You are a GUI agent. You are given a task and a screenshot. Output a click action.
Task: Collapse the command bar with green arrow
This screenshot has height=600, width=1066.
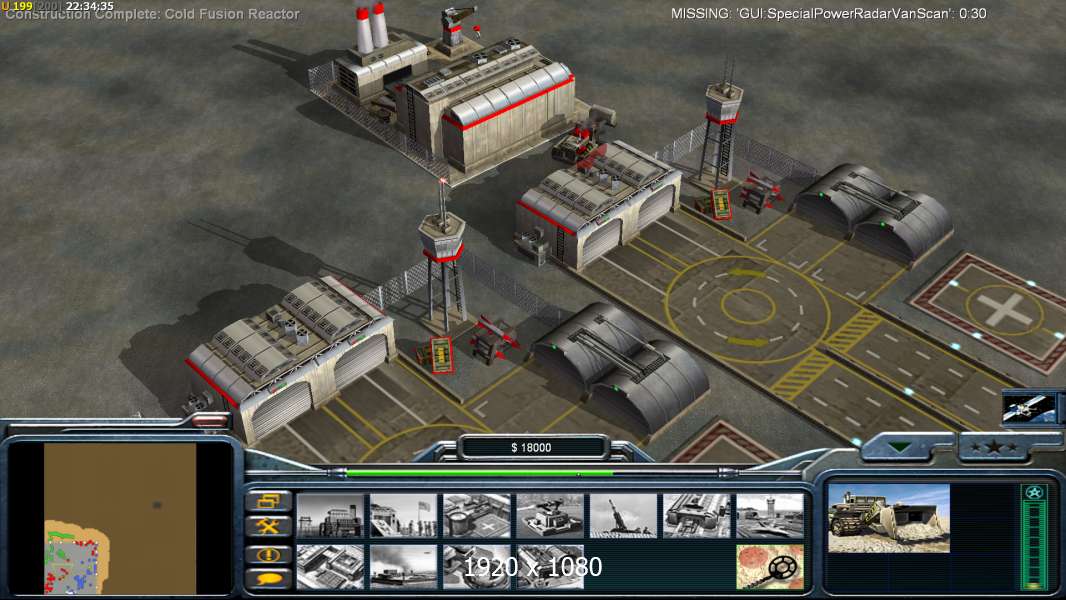pos(900,447)
